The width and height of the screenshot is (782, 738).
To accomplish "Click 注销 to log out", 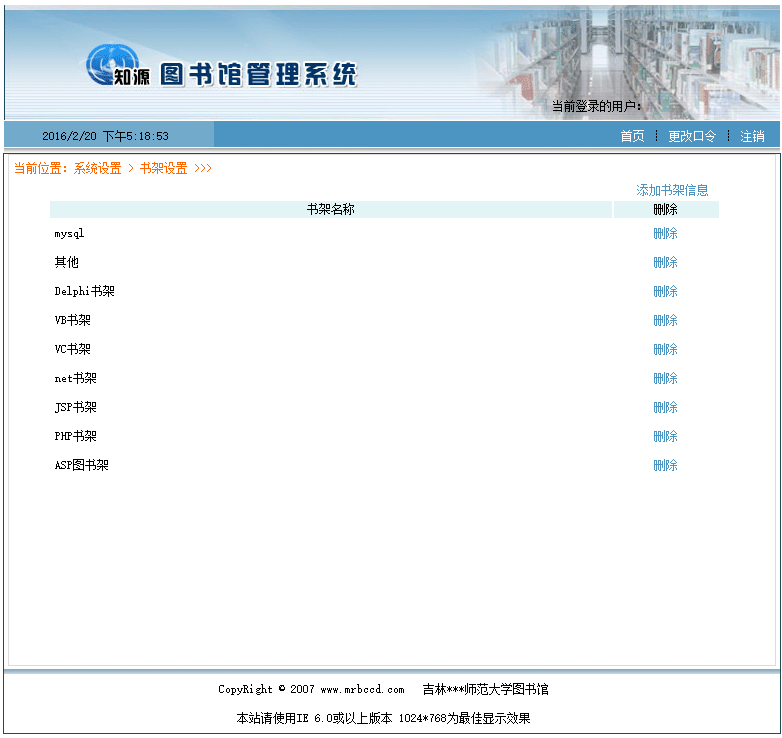I will point(752,136).
